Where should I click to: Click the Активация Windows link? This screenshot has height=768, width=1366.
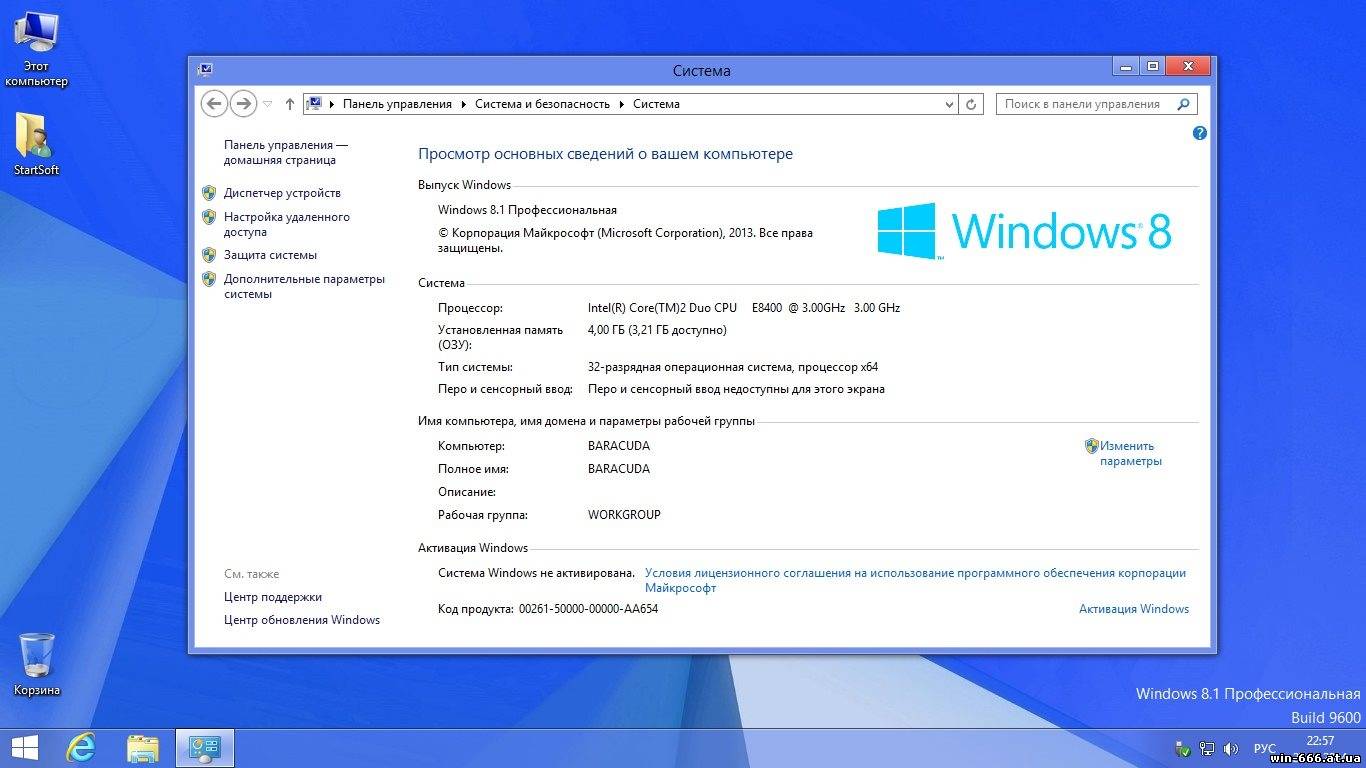pyautogui.click(x=1134, y=608)
